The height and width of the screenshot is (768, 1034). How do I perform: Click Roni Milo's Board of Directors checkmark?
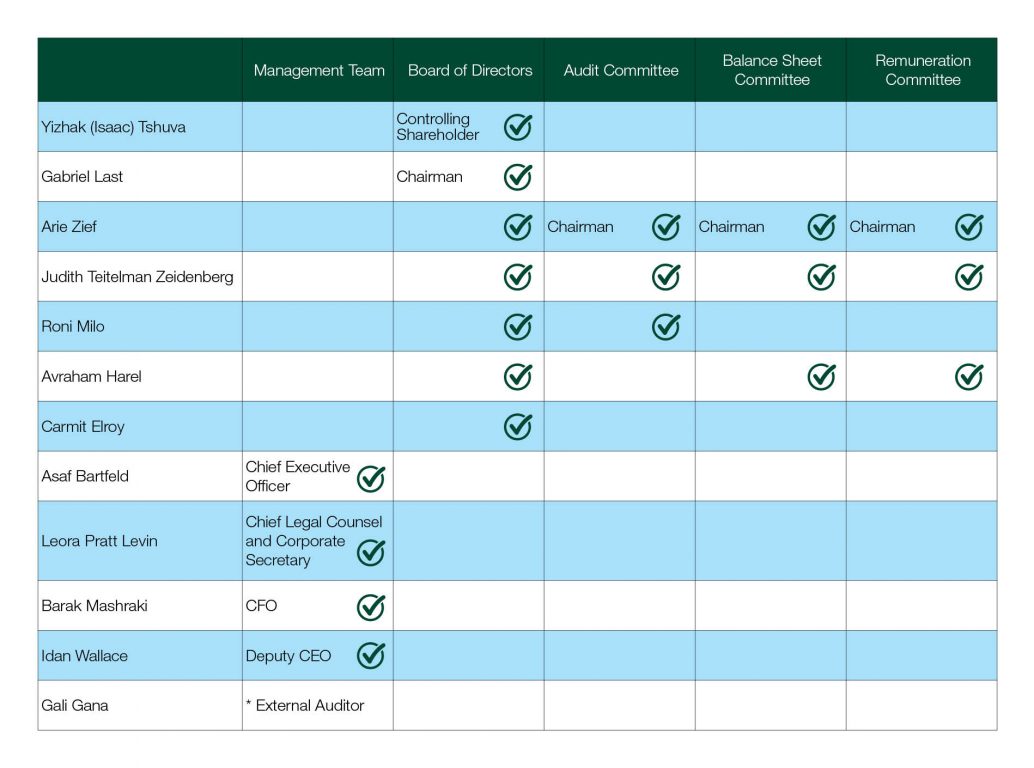(518, 326)
